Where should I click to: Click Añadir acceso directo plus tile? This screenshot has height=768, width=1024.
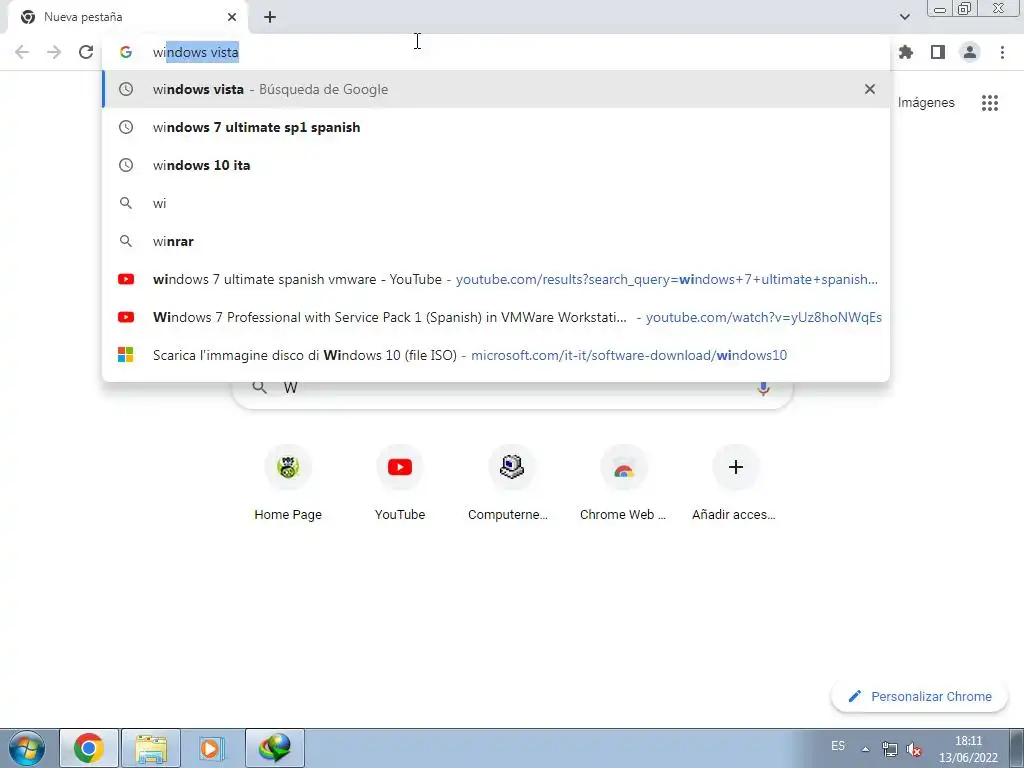pos(735,483)
